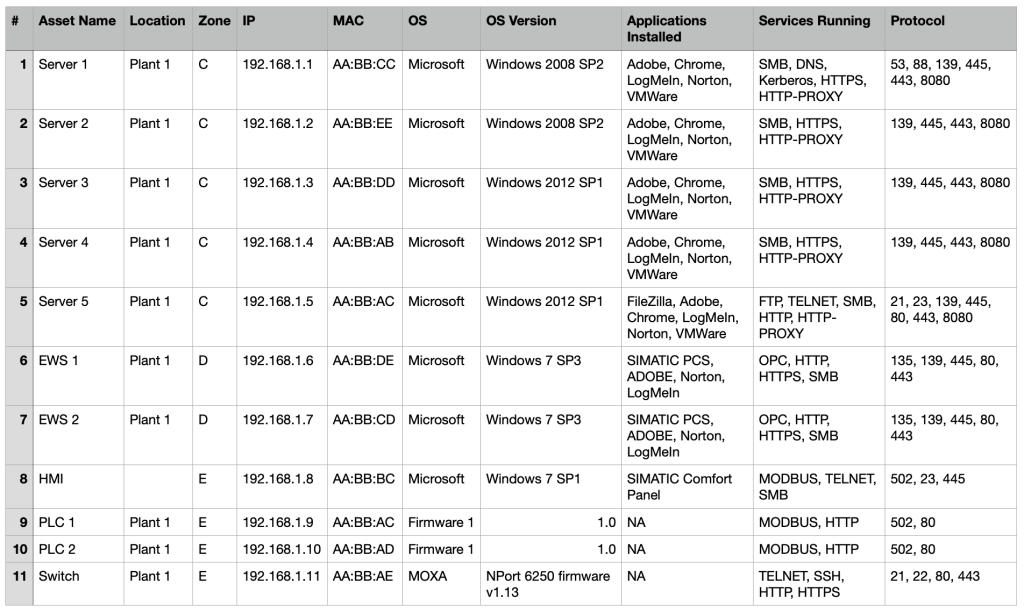Screen dimensions: 1024x613
Task: Click the MAC cell AA:BB:DE
Action: click(x=363, y=360)
